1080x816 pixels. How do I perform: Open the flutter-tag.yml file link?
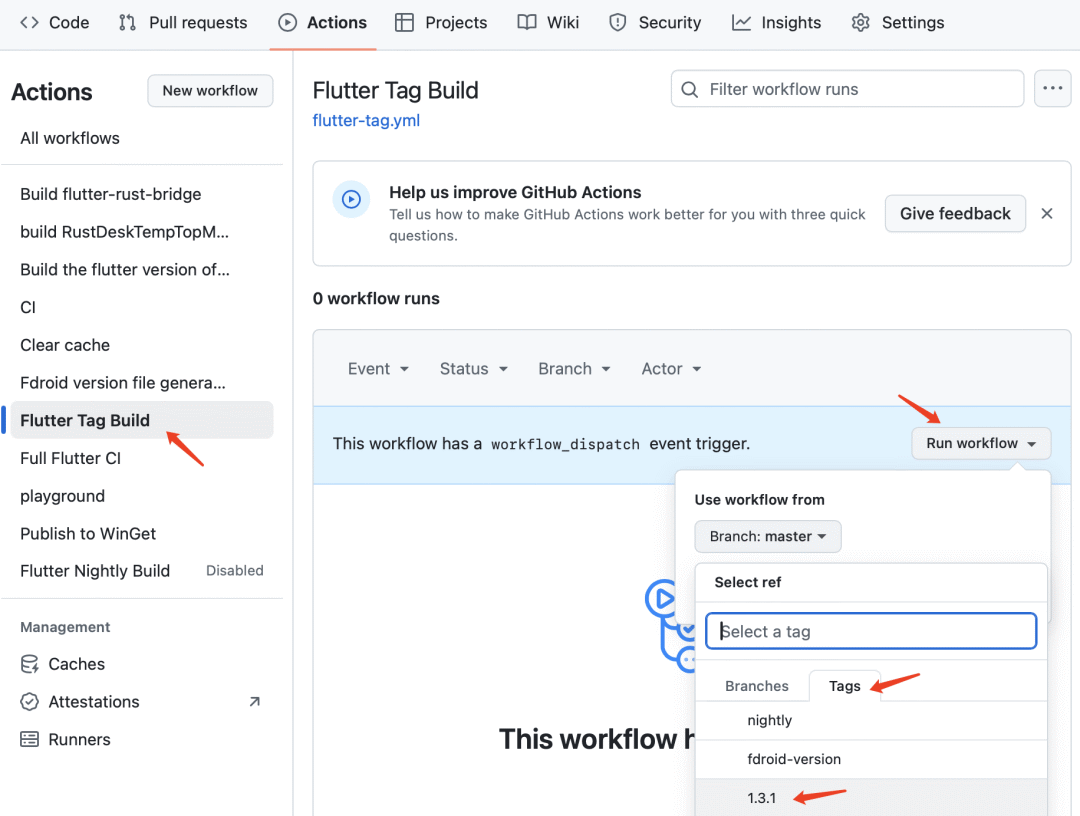coord(366,121)
